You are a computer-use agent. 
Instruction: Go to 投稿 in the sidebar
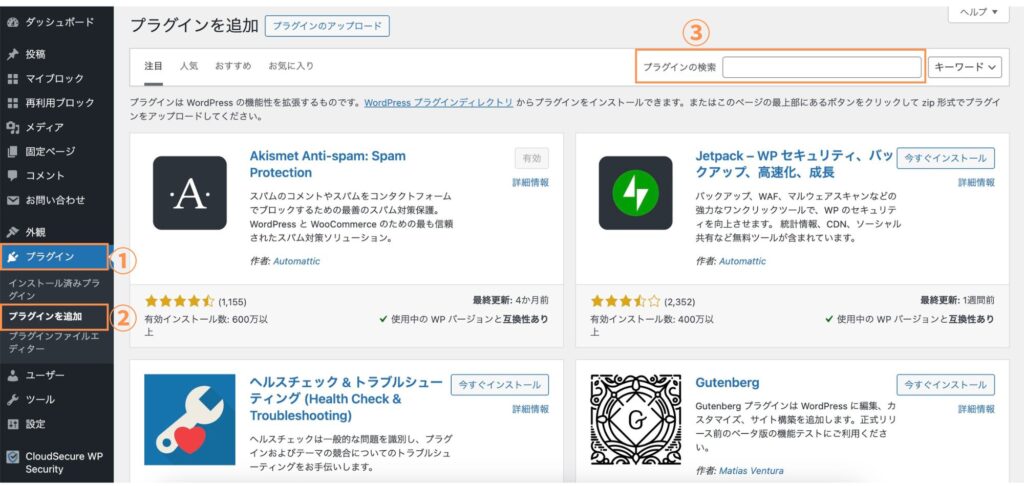tap(35, 54)
